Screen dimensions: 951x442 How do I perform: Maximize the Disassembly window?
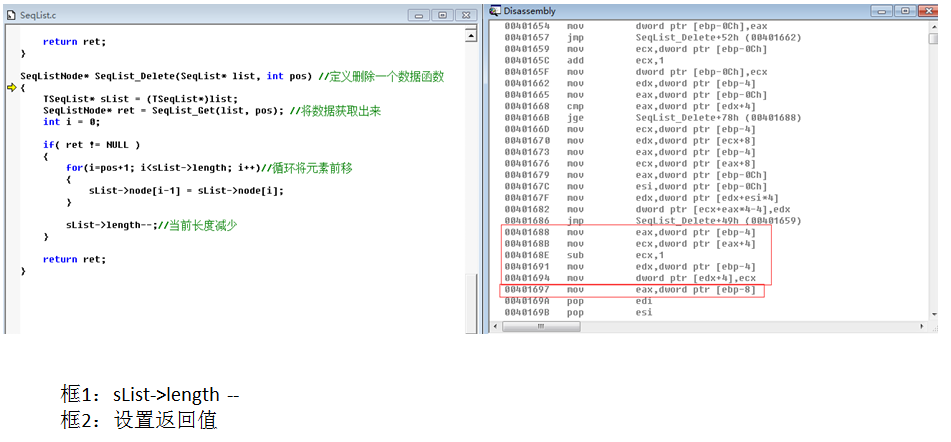pyautogui.click(x=906, y=11)
